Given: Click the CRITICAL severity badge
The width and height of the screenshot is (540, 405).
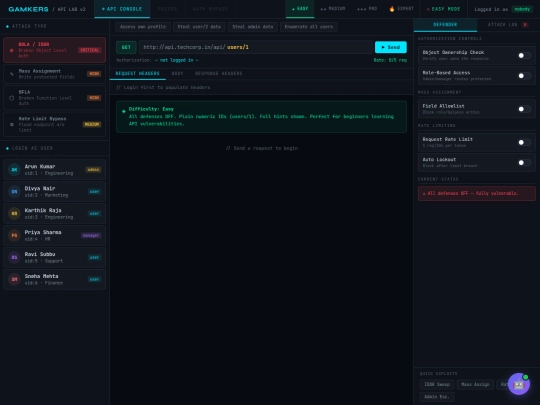Looking at the screenshot, I should click(90, 50).
